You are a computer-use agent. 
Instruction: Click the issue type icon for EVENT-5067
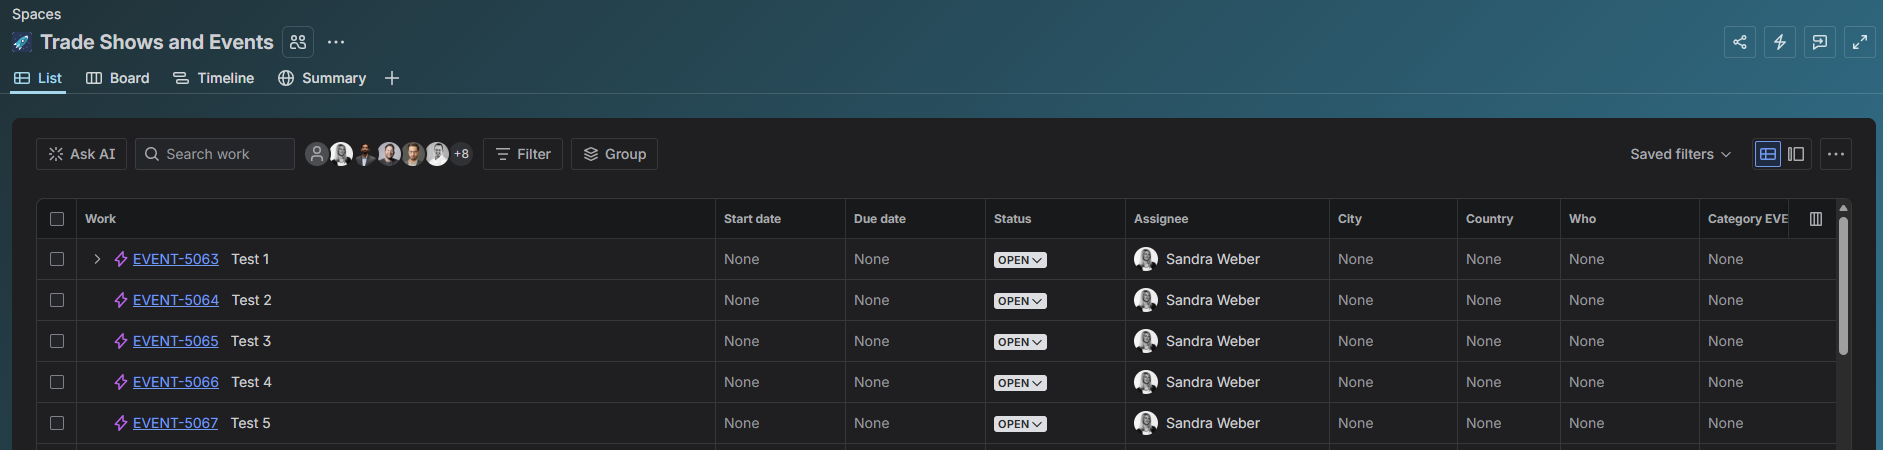[x=121, y=423]
